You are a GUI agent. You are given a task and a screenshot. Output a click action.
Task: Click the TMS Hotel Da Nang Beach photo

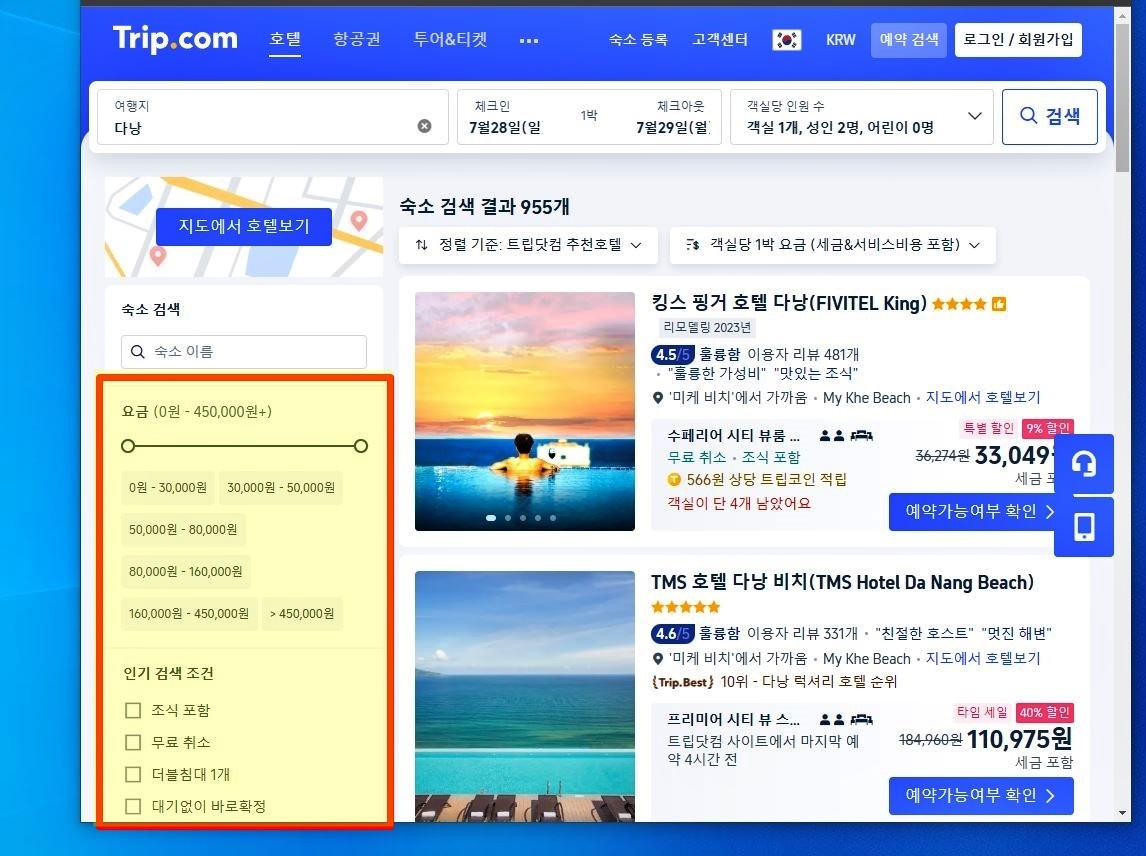click(x=525, y=696)
